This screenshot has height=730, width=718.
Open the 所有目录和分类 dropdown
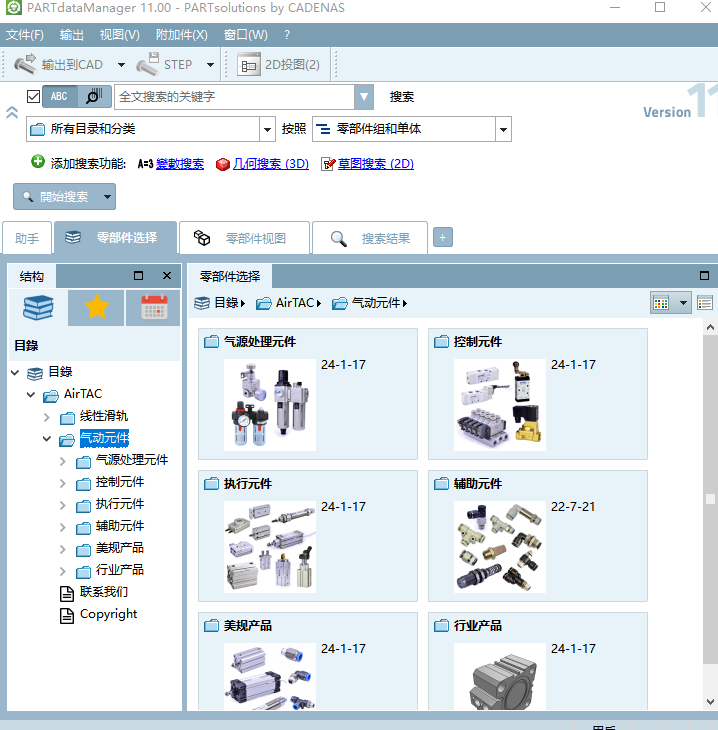click(x=267, y=129)
